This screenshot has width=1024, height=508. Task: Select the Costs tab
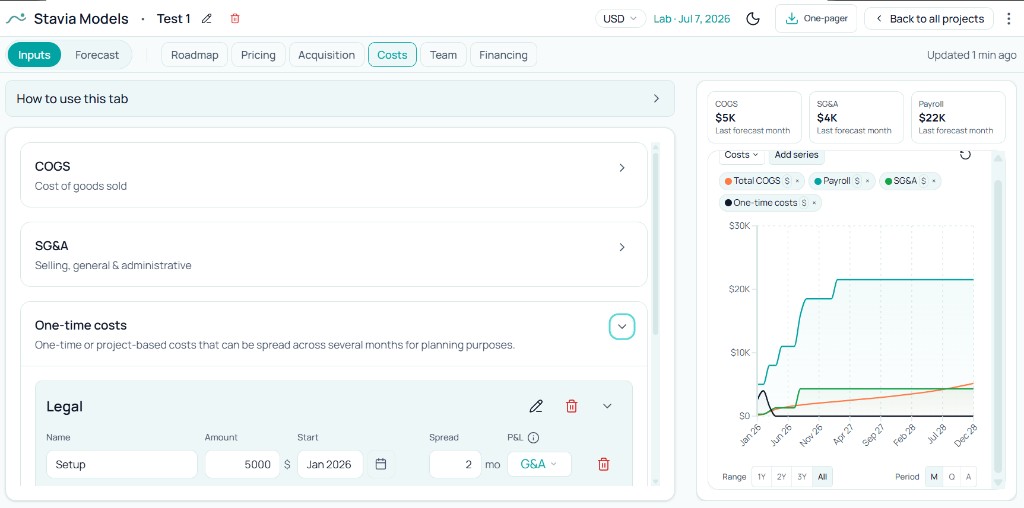392,55
